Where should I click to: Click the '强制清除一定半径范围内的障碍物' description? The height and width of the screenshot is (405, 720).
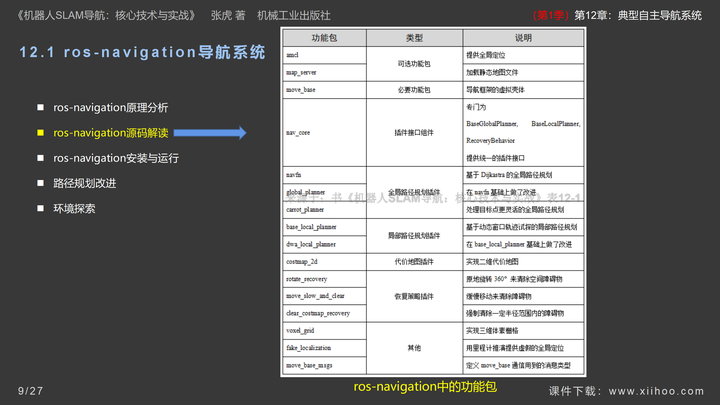pos(523,313)
